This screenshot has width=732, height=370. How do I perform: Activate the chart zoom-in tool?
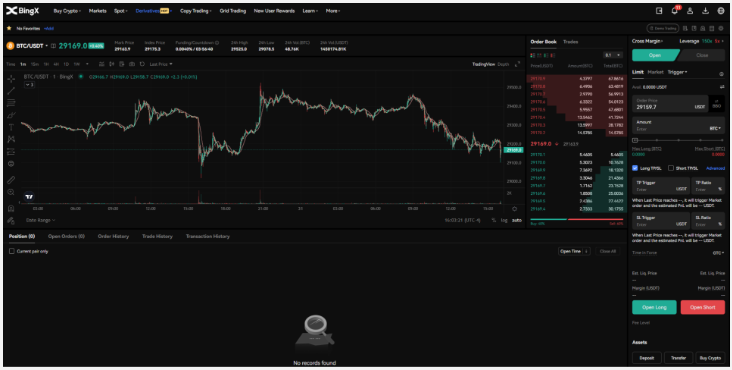pyautogui.click(x=11, y=192)
